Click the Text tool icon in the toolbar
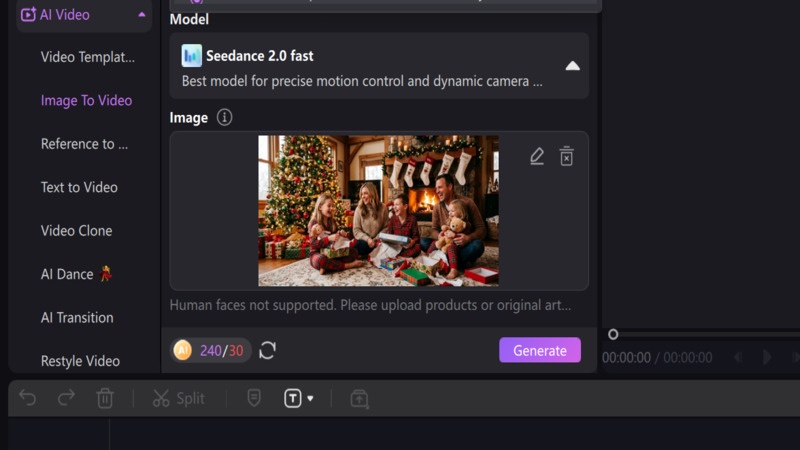 point(293,398)
